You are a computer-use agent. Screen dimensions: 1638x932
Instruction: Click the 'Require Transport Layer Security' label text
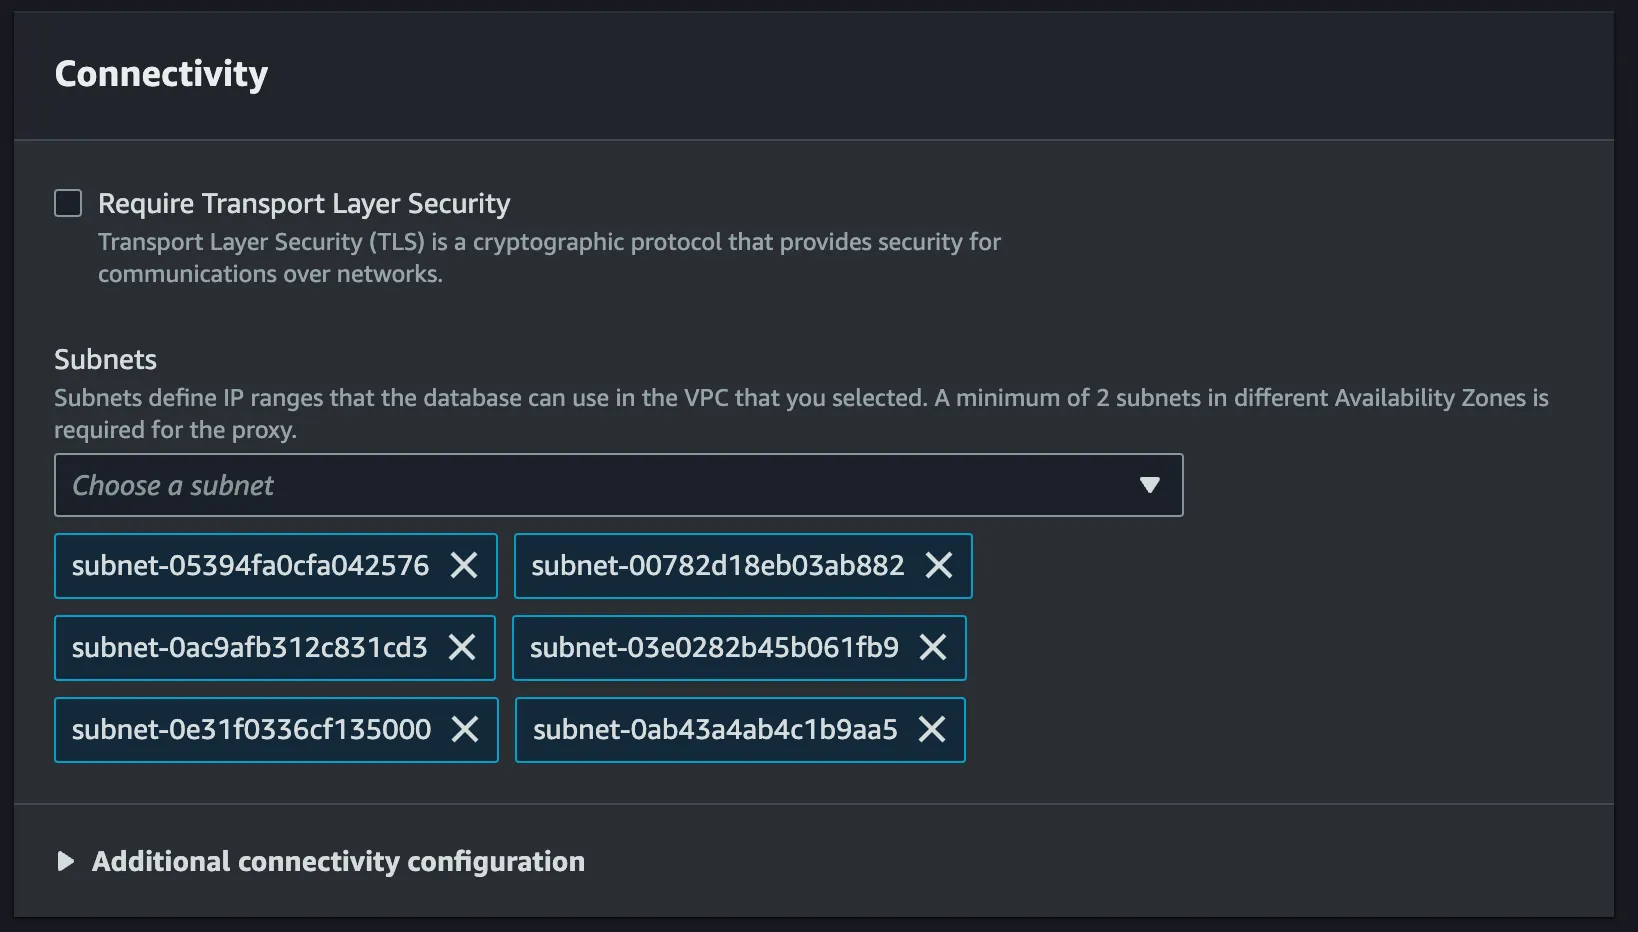pos(304,204)
